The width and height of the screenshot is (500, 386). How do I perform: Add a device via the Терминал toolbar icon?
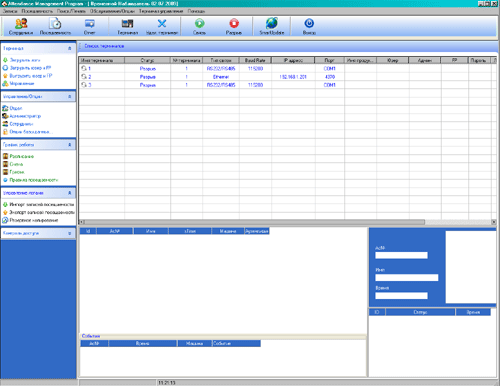point(127,26)
